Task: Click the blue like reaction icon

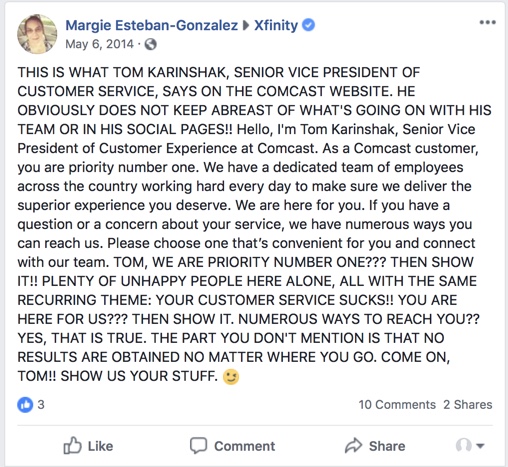Action: 25,405
